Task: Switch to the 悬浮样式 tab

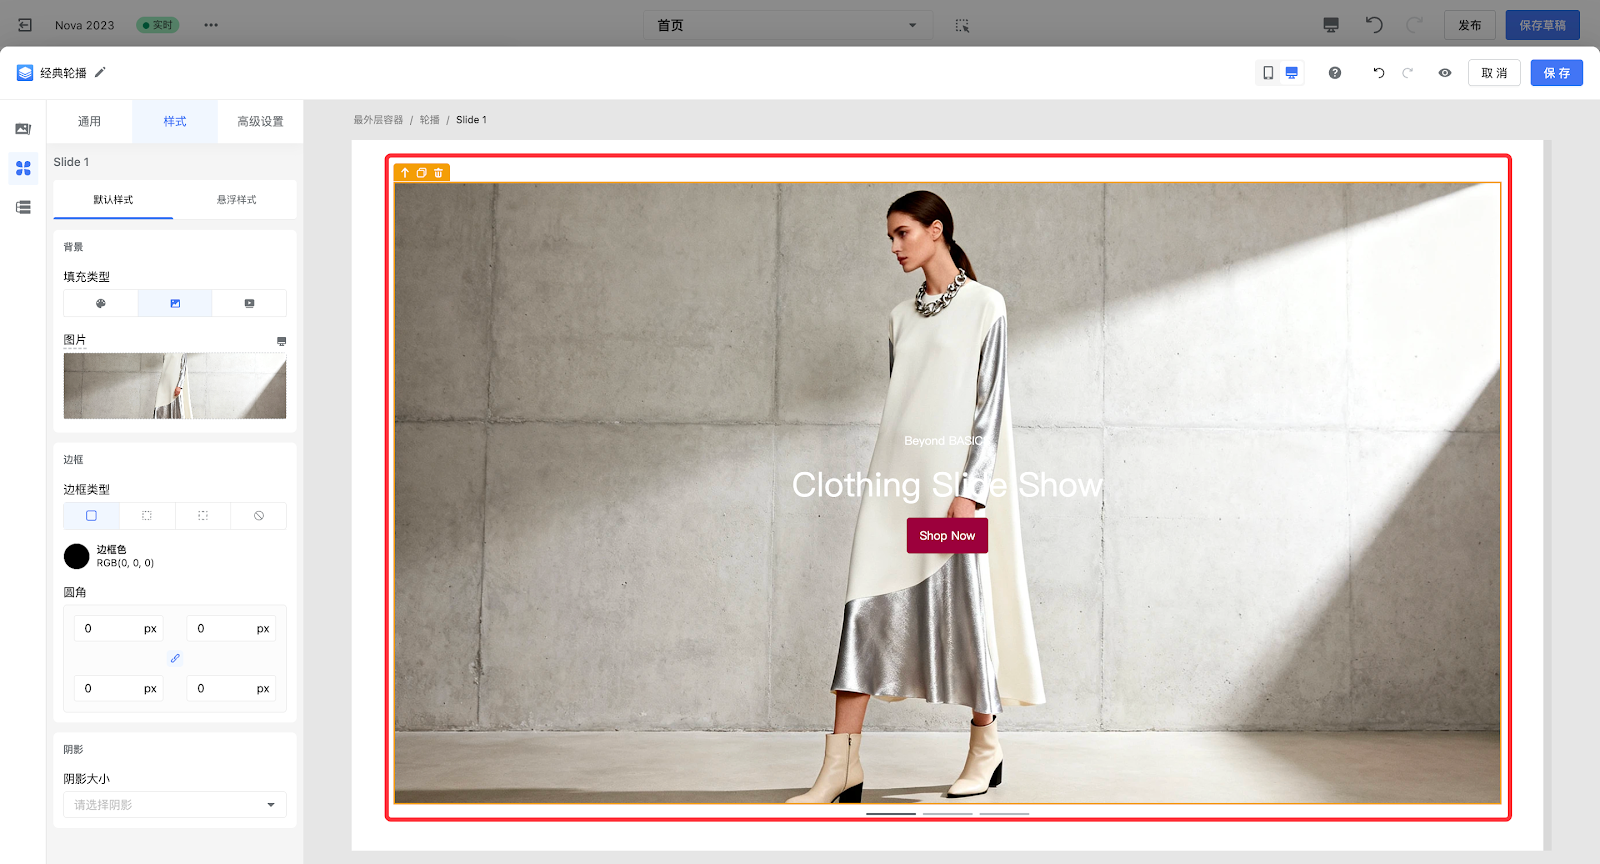Action: coord(236,200)
